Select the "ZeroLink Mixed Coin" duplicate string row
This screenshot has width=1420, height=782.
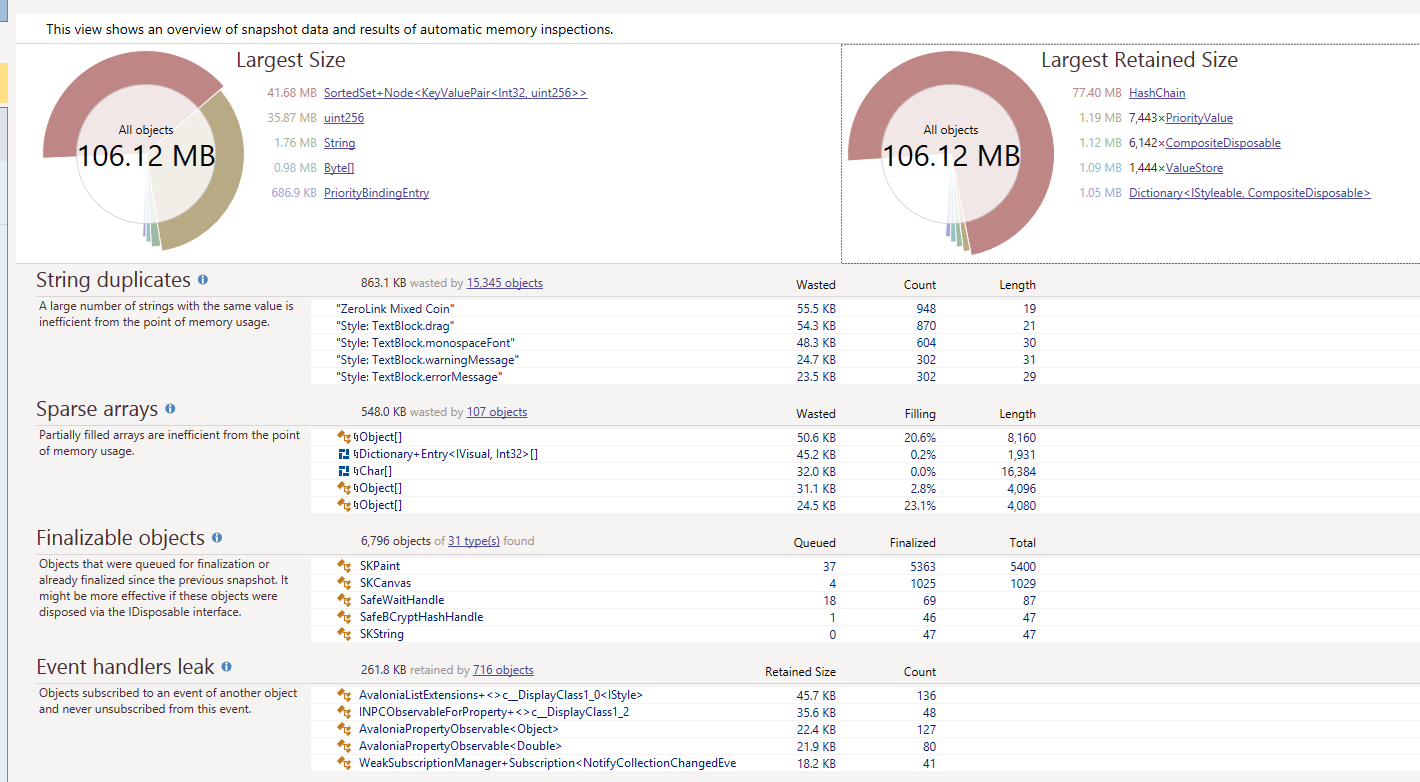coord(865,310)
